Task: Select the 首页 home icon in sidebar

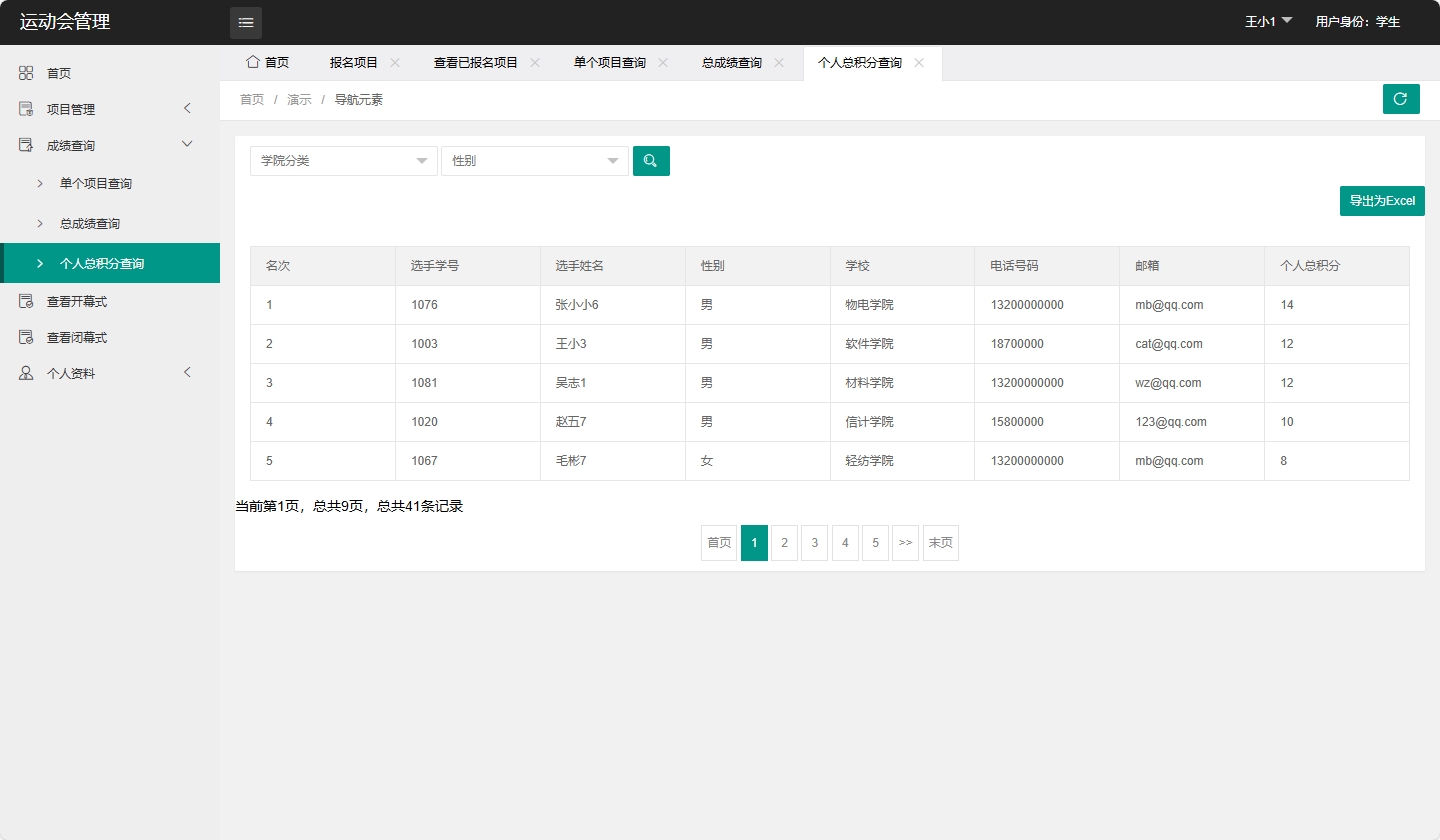Action: [26, 72]
